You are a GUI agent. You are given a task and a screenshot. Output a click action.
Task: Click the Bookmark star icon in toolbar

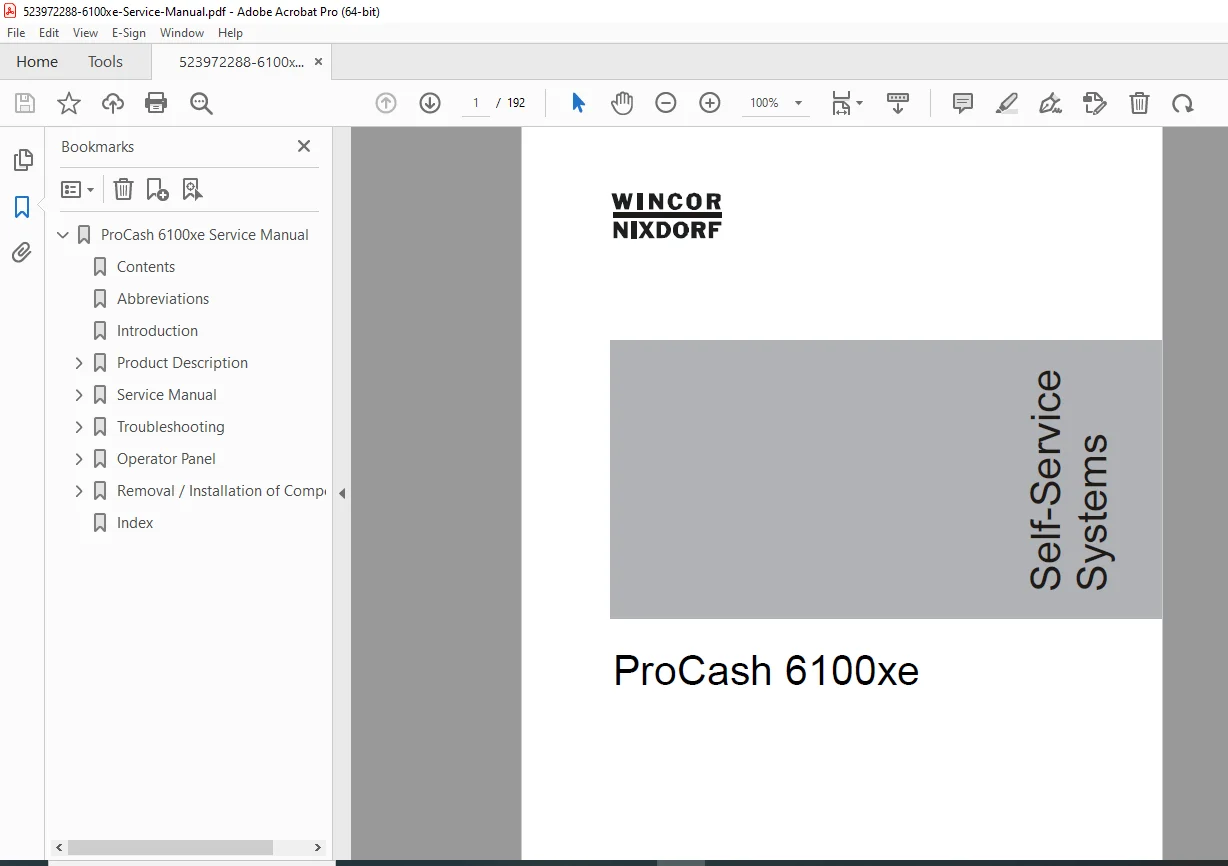point(69,103)
